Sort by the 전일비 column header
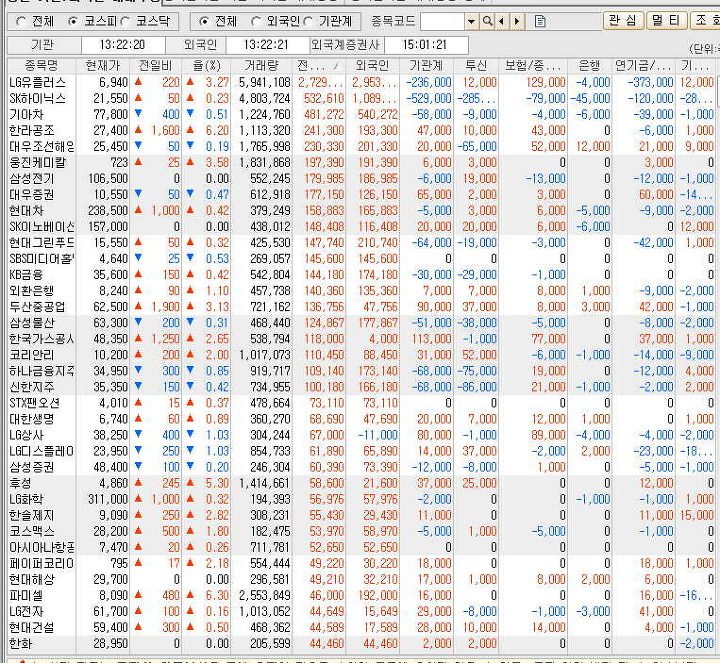720x663 pixels. tap(156, 65)
